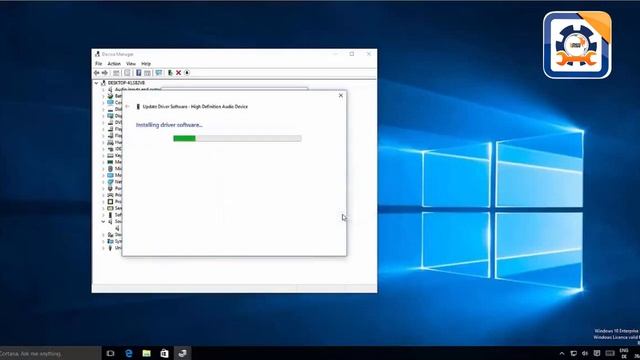Screen dimensions: 640x360
Task: Open Task View from the taskbar
Action: pos(110,353)
